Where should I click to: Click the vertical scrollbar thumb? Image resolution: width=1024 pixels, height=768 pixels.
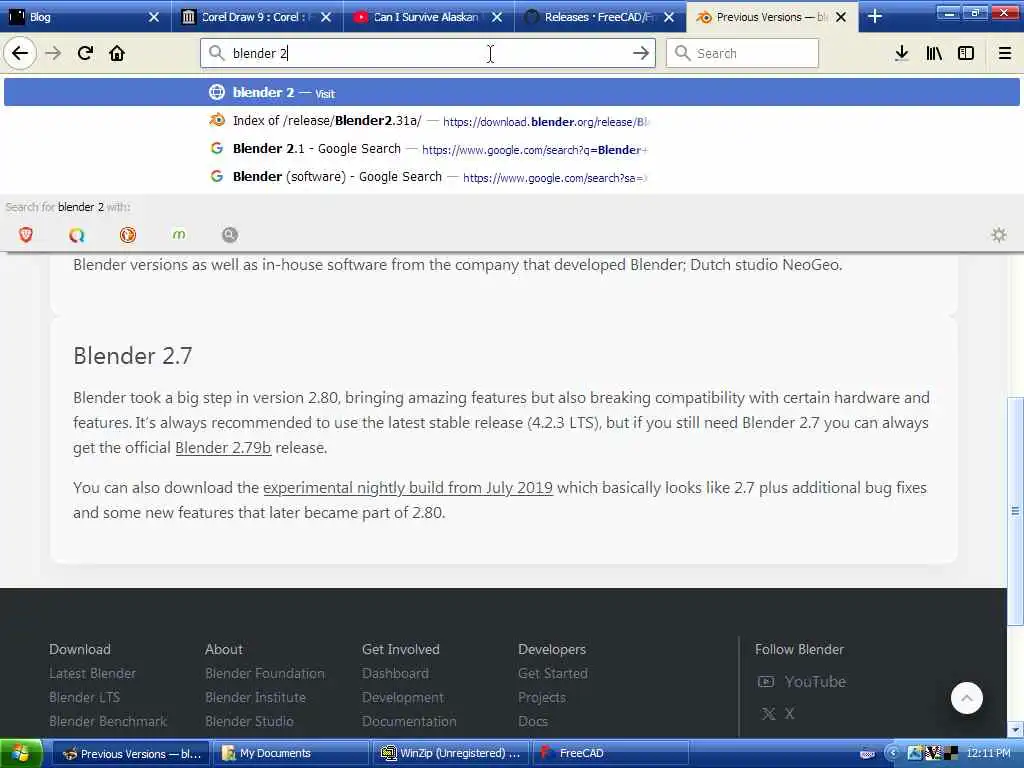(1016, 511)
